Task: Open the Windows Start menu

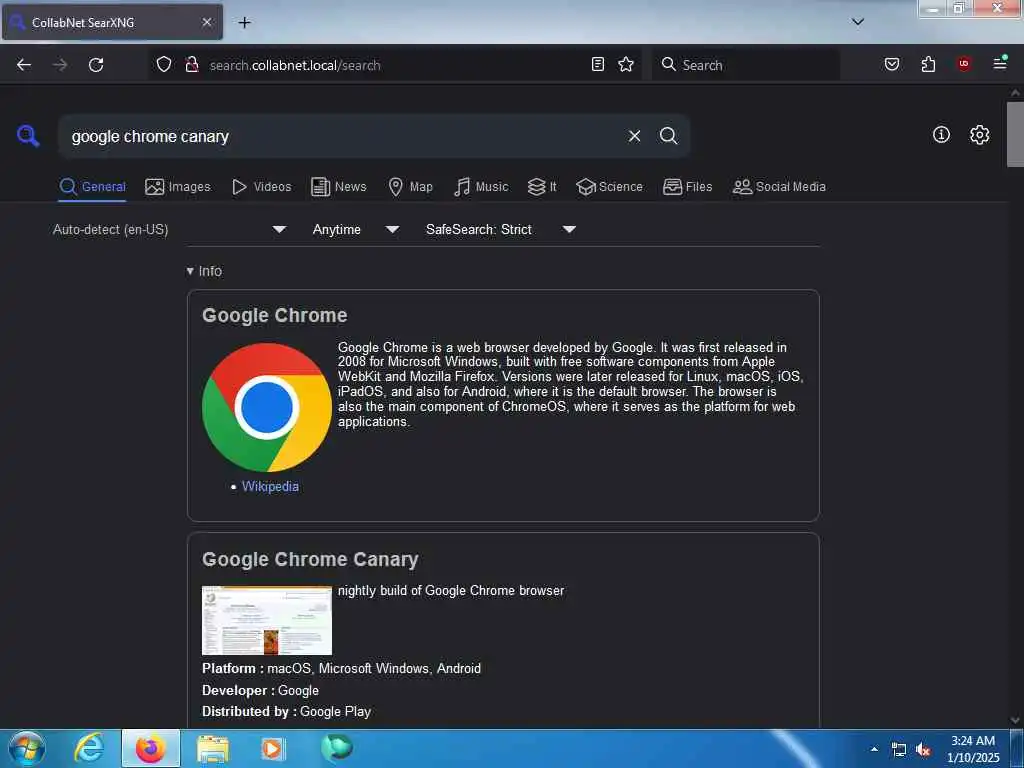Action: tap(27, 748)
